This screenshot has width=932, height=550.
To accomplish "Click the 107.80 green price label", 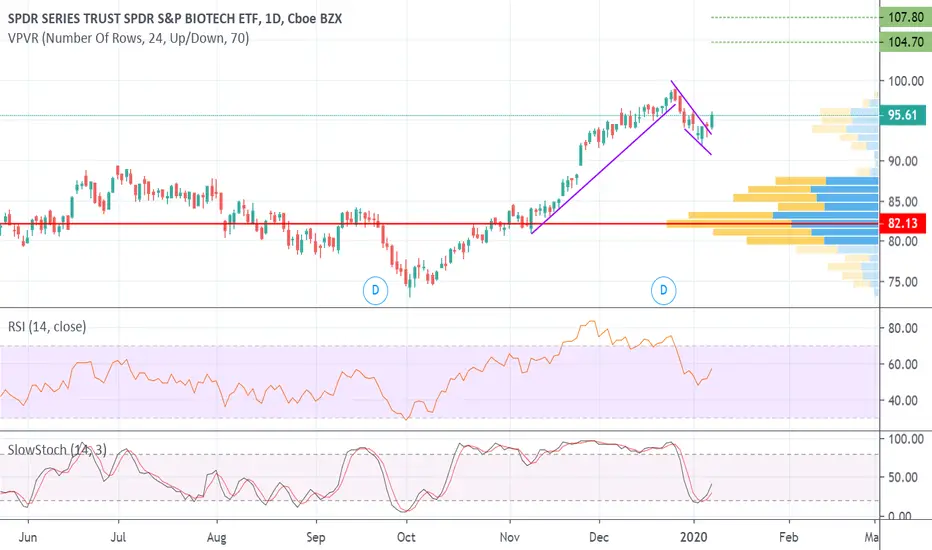I will coord(905,17).
